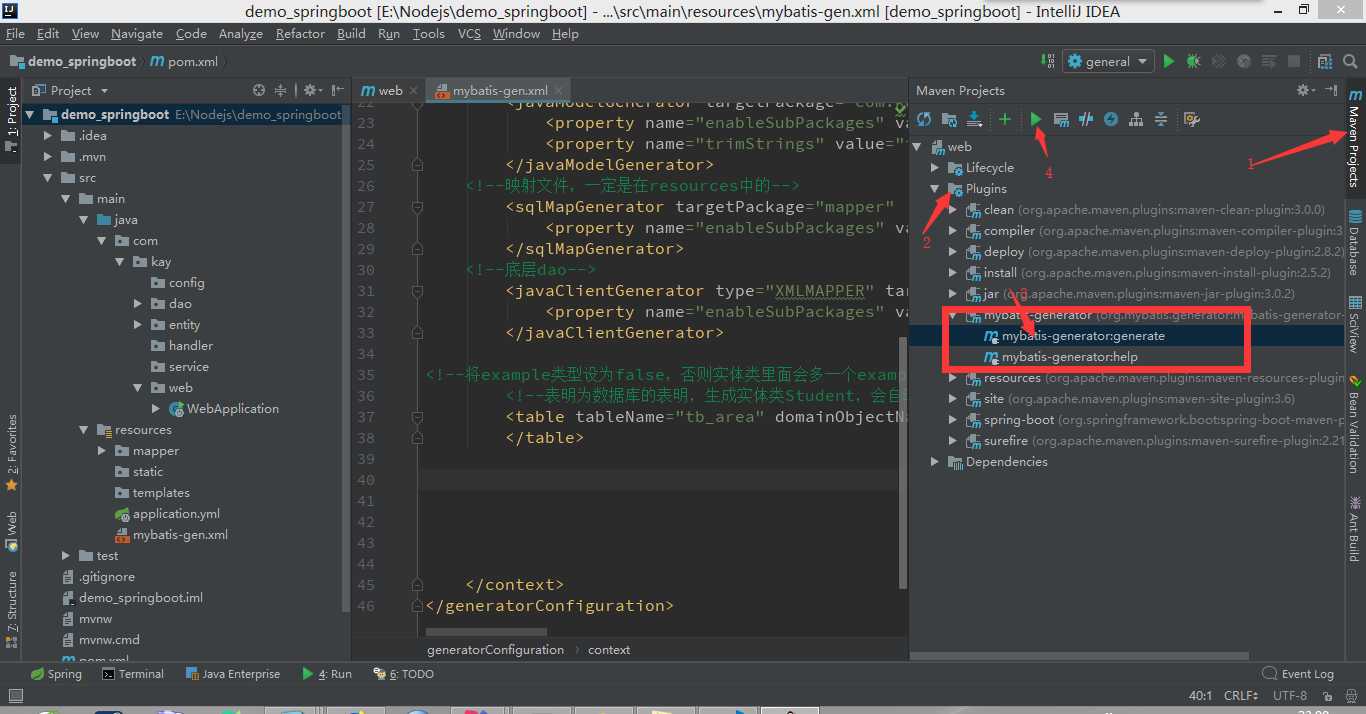Add a Maven project with plus icon
Image resolution: width=1366 pixels, height=714 pixels.
(x=1005, y=119)
